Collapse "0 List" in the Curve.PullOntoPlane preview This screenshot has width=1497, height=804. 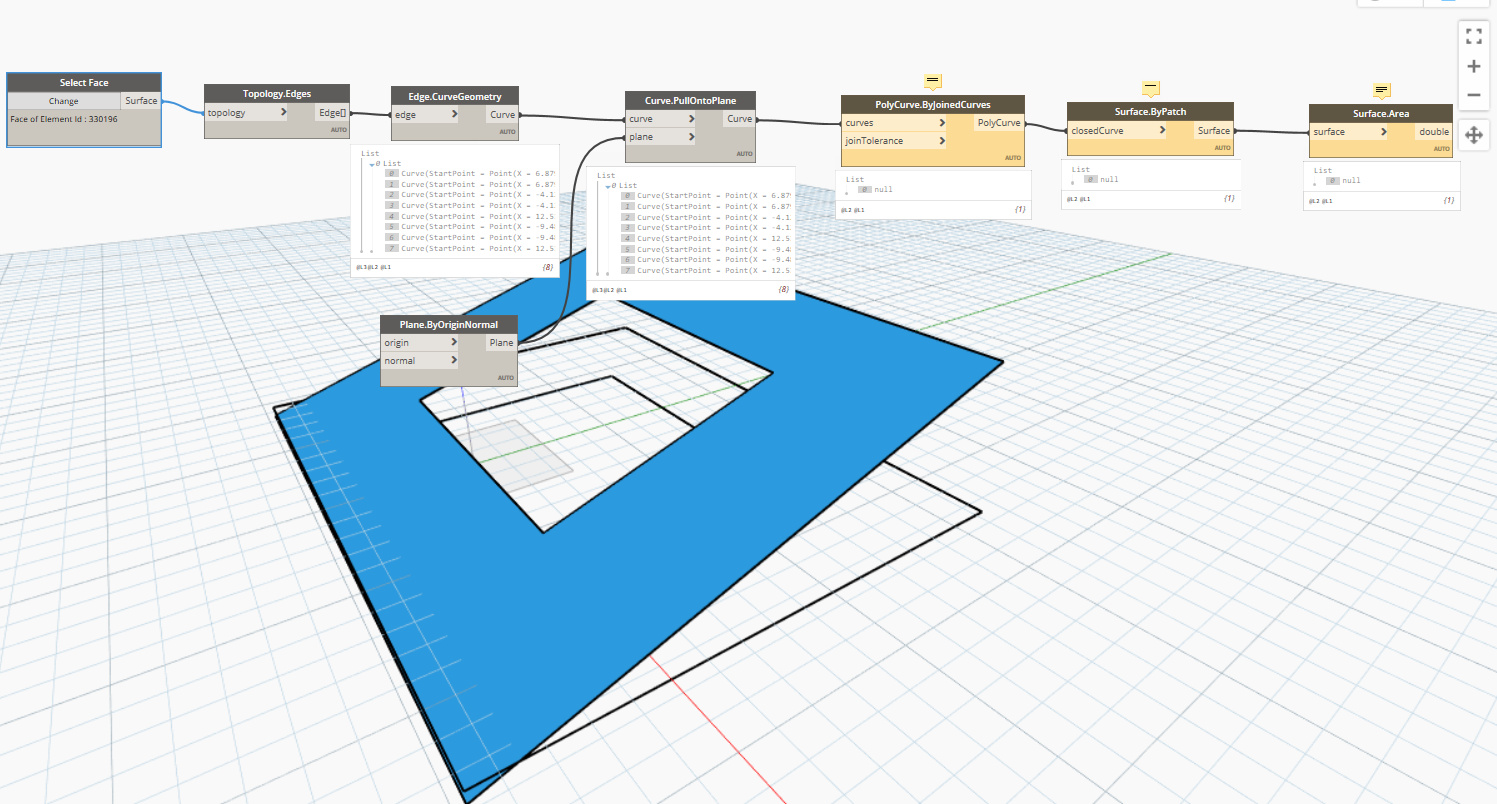[x=606, y=186]
